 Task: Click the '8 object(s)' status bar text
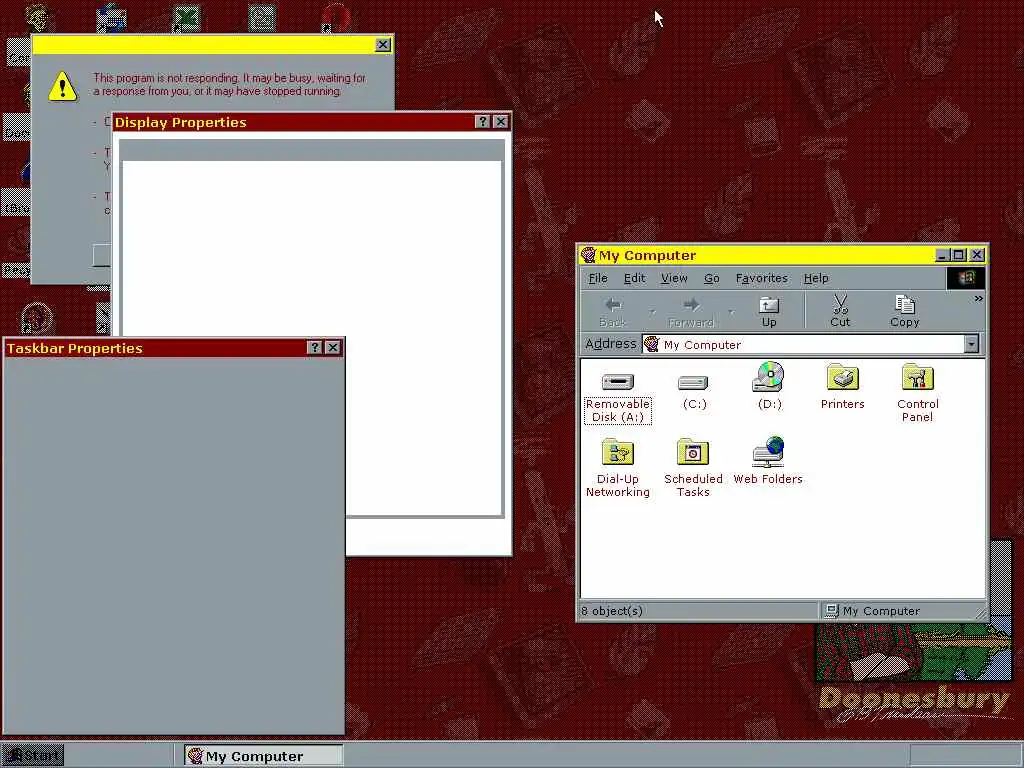coord(612,611)
